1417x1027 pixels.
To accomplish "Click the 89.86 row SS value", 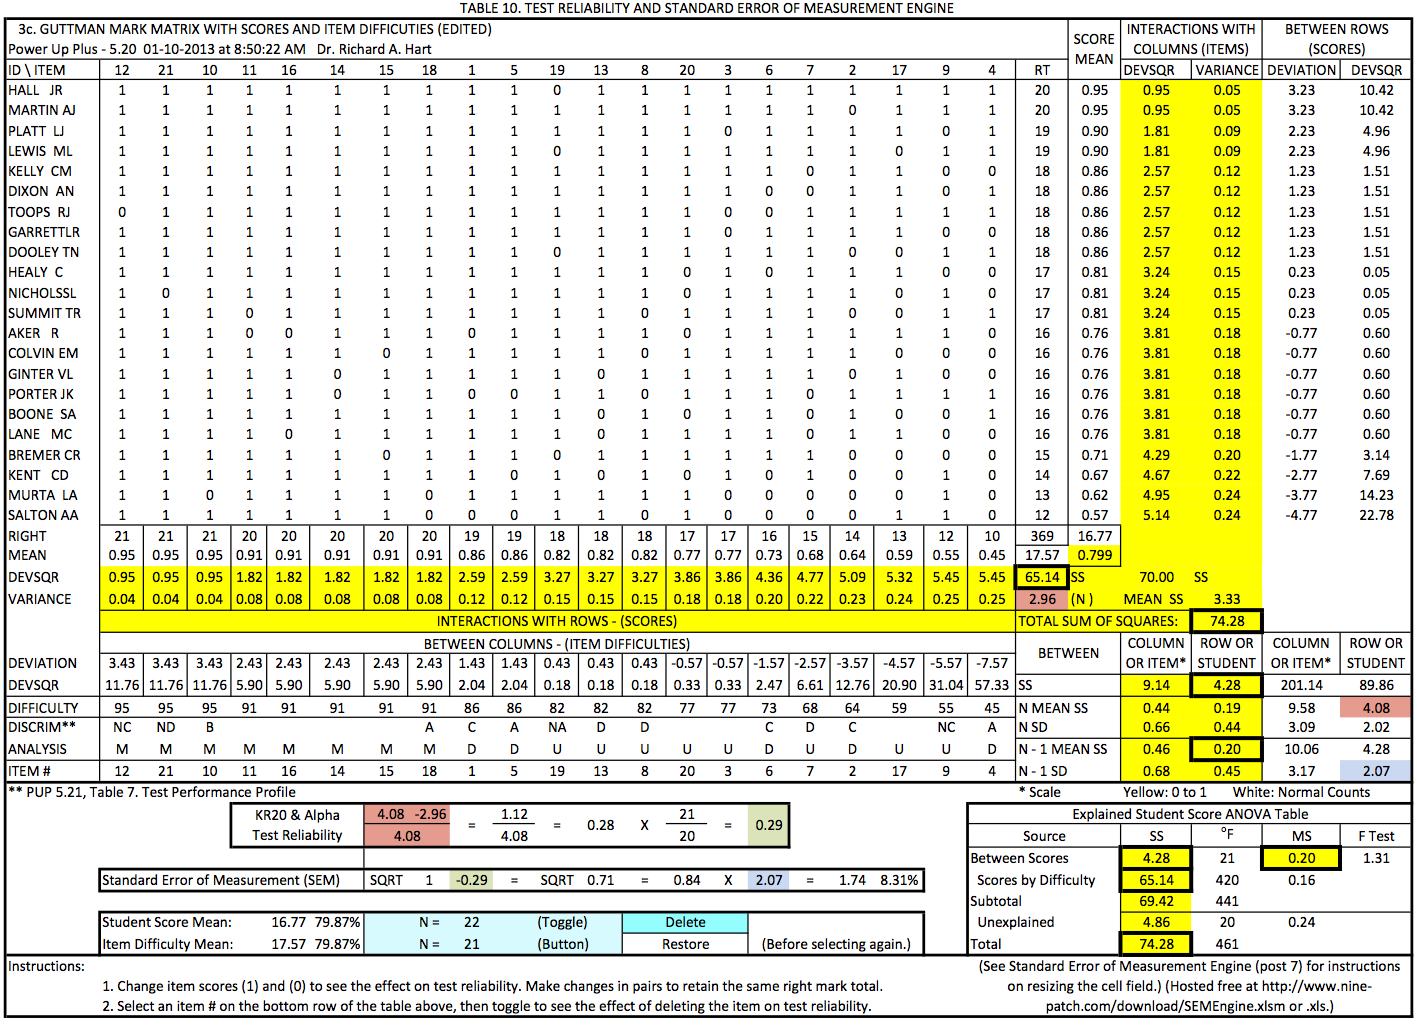I will [1375, 685].
